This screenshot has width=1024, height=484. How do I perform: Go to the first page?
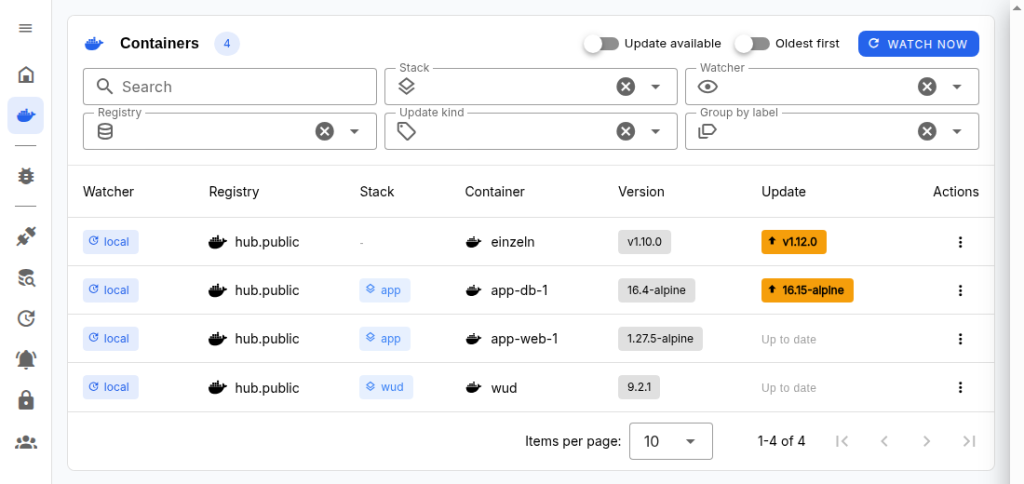point(842,442)
